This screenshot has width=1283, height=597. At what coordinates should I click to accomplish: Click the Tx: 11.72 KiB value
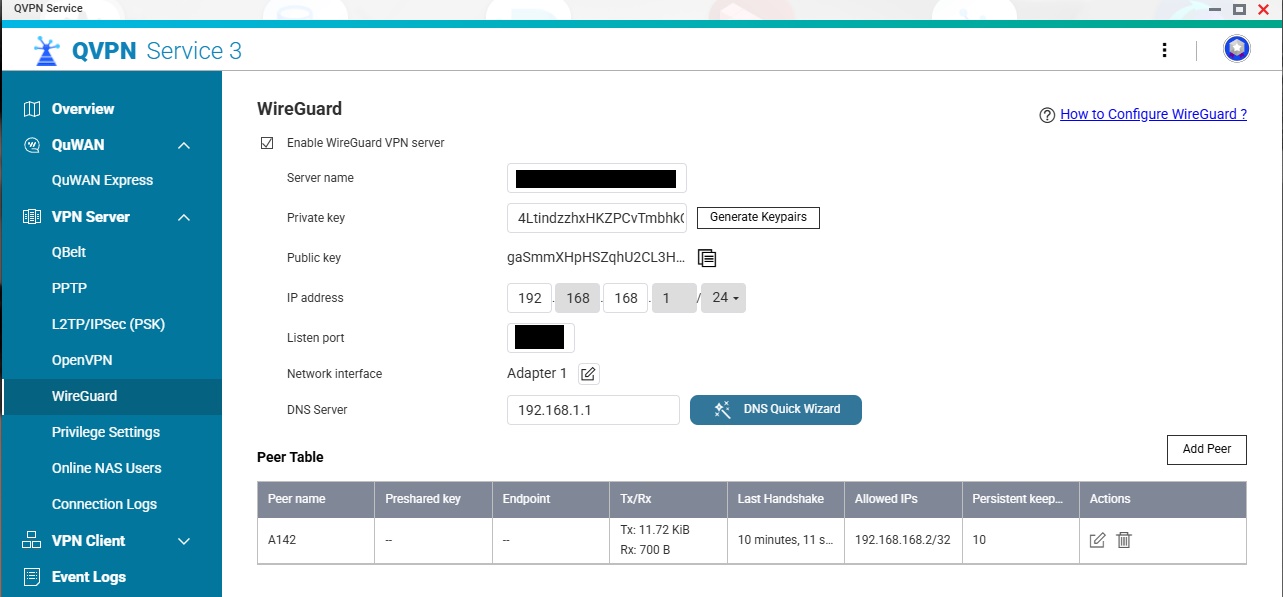click(x=655, y=530)
